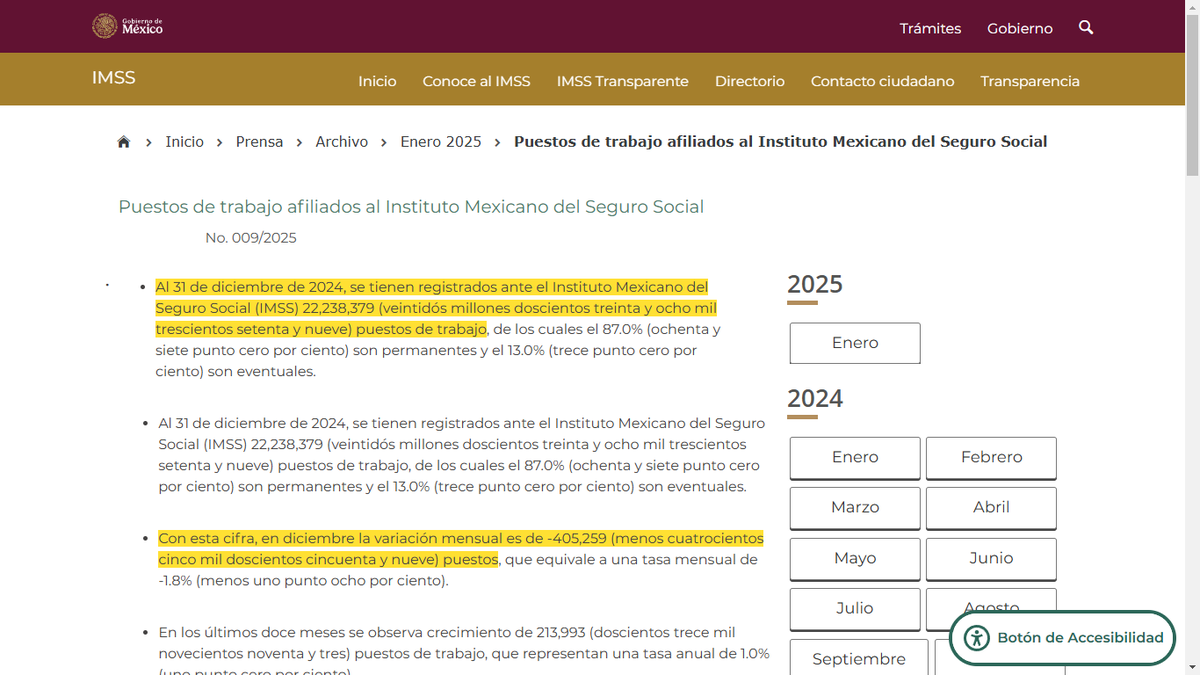
Task: Select Enero button under 2025
Action: (855, 343)
